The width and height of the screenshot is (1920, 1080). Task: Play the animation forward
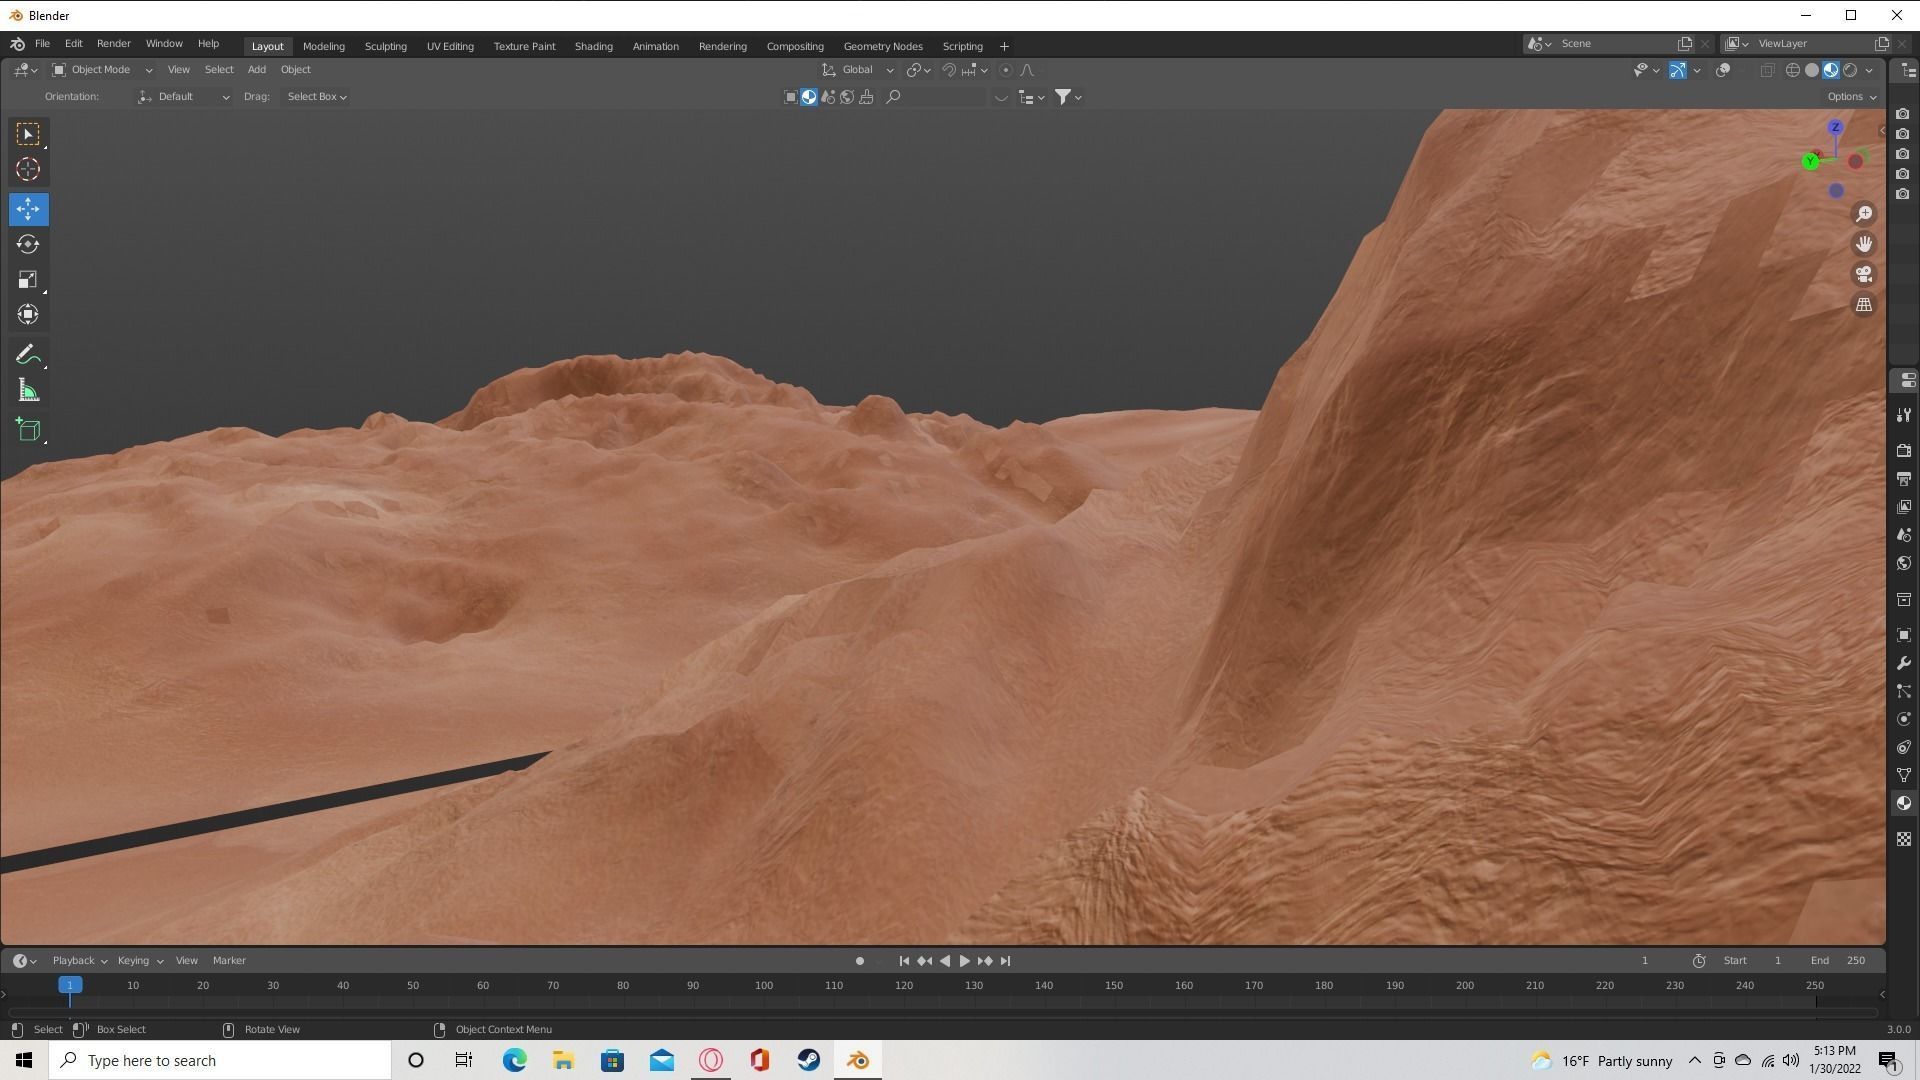[964, 961]
